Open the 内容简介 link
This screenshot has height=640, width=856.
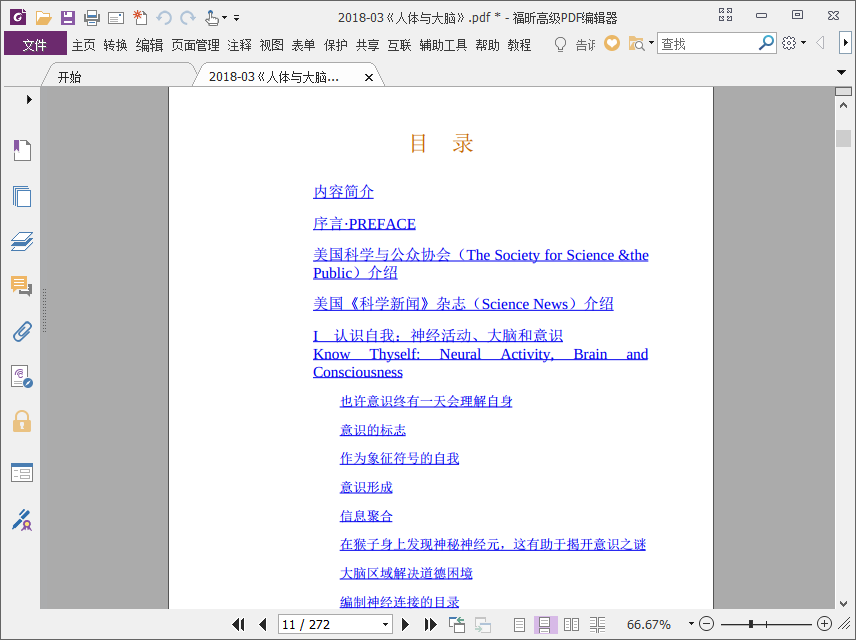pos(343,192)
